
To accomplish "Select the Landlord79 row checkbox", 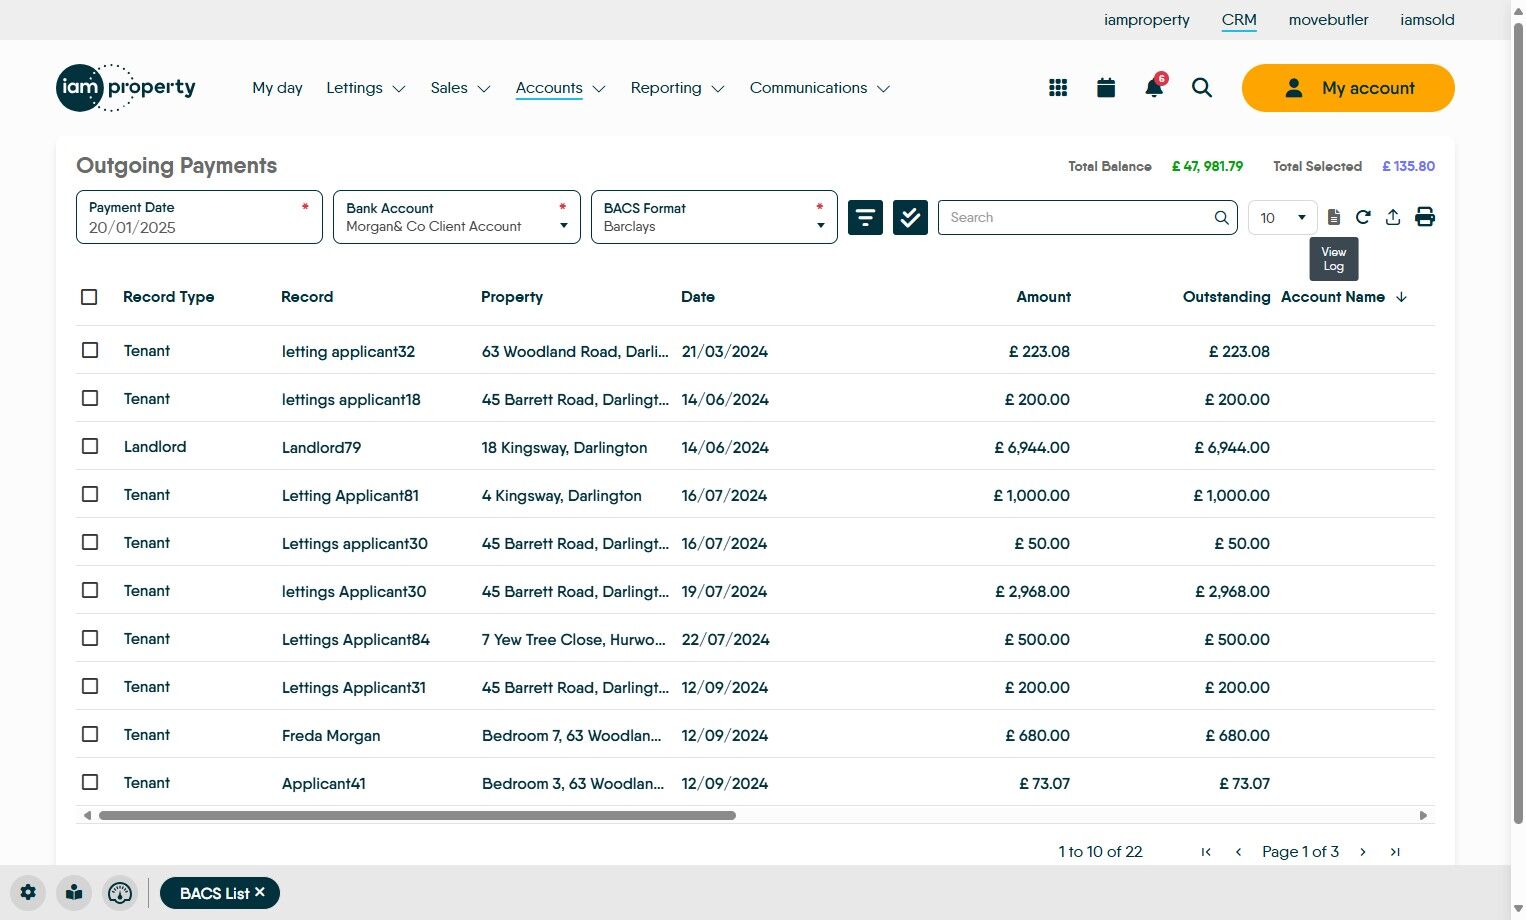I will [x=90, y=446].
